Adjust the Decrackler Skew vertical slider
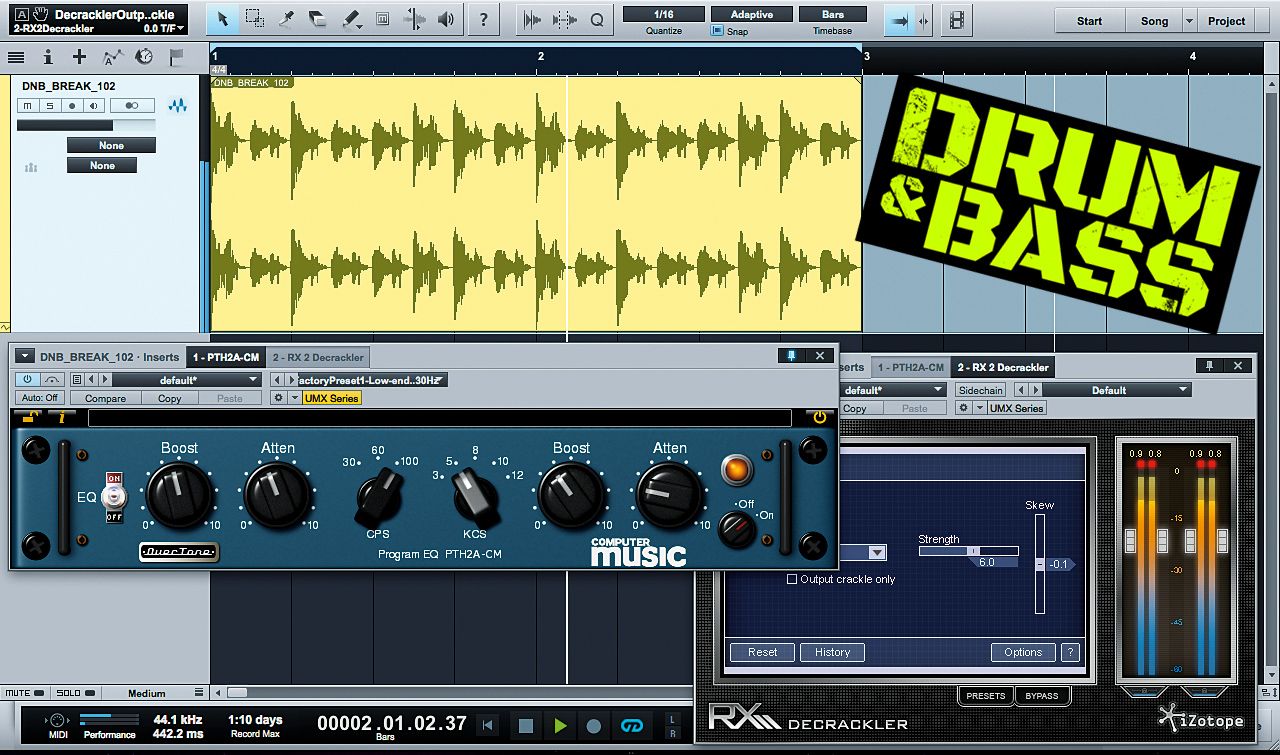The image size is (1280, 755). point(1040,562)
